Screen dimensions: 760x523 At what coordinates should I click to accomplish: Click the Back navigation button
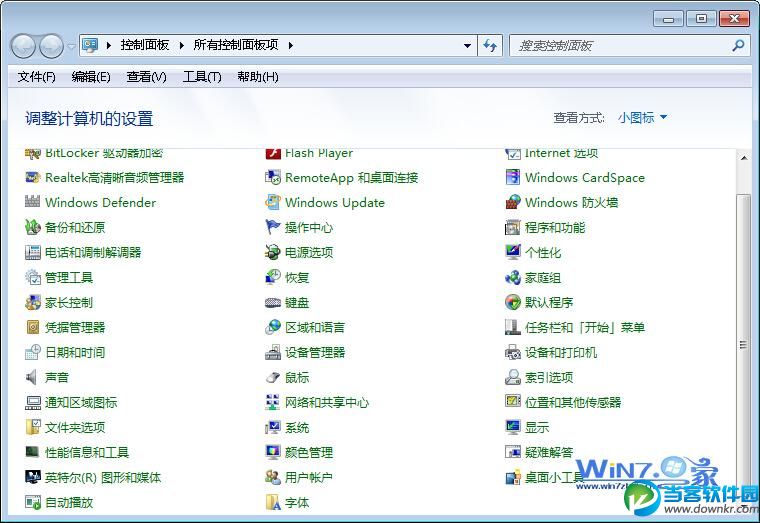23,47
